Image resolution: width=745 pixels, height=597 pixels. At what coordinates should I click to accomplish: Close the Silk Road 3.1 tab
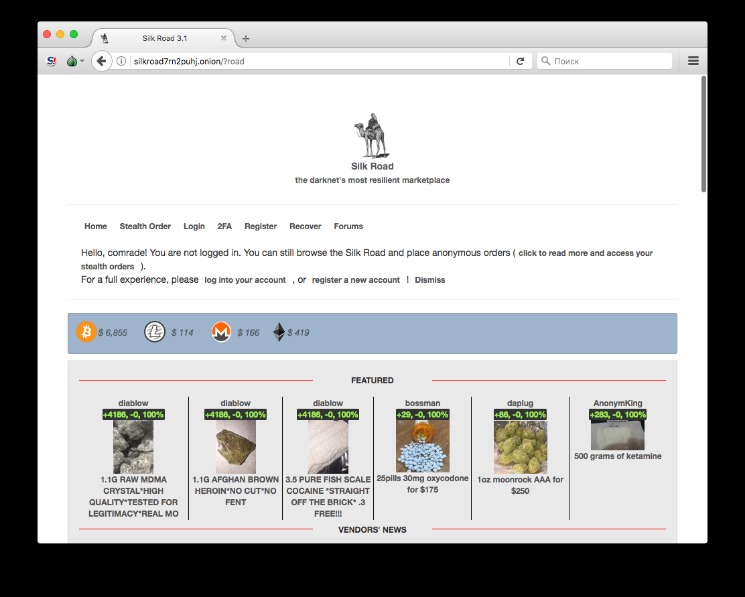click(224, 38)
